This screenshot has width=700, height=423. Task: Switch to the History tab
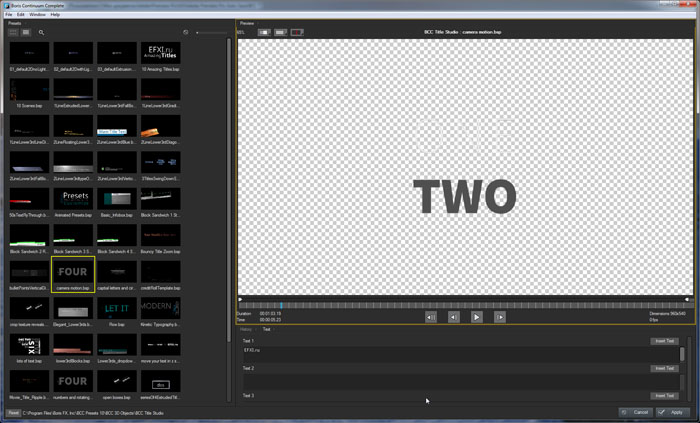pyautogui.click(x=246, y=329)
